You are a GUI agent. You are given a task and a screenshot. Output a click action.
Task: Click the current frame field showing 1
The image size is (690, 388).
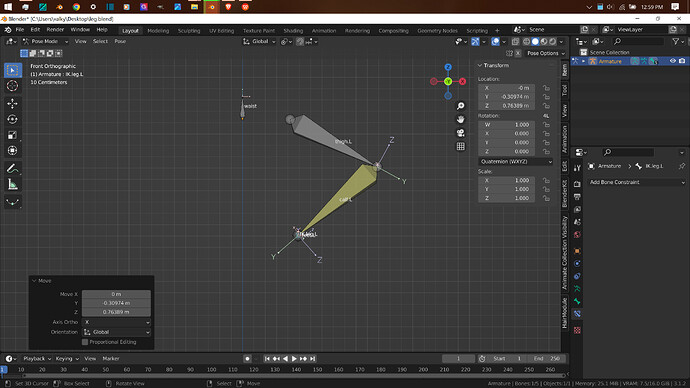[x=458, y=359]
